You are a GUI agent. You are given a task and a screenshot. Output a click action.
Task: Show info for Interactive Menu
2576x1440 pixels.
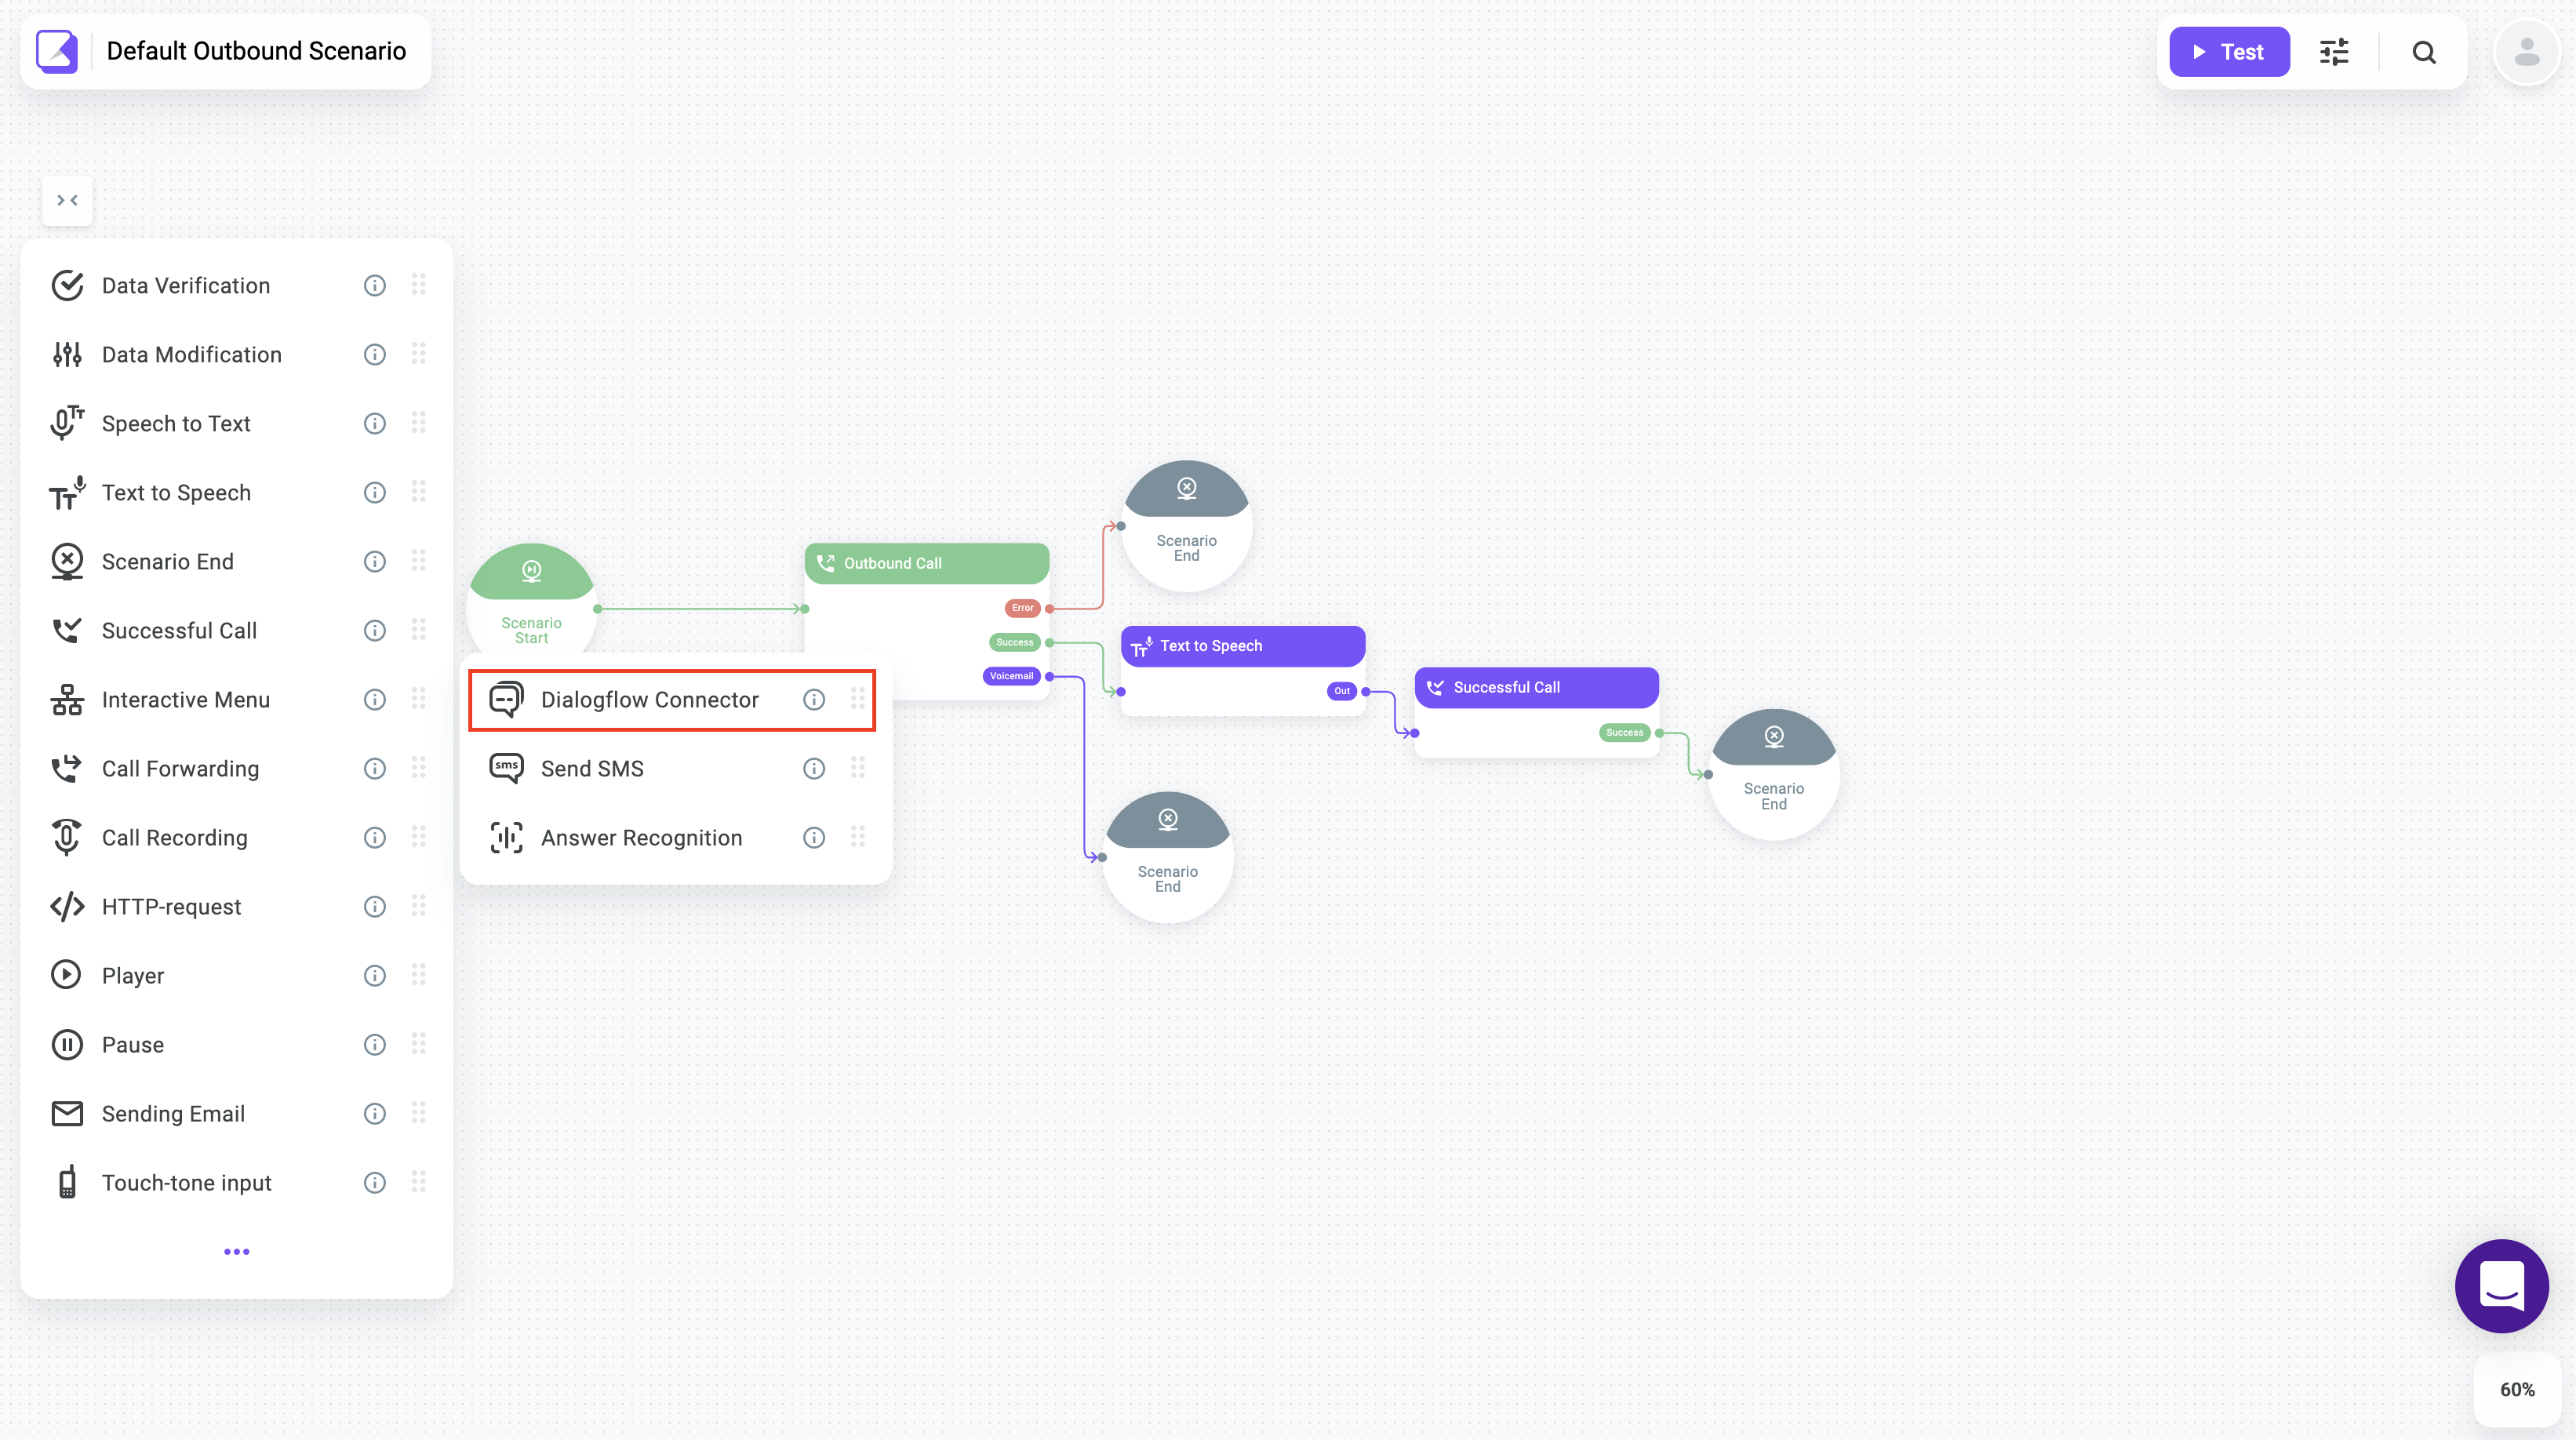click(375, 700)
